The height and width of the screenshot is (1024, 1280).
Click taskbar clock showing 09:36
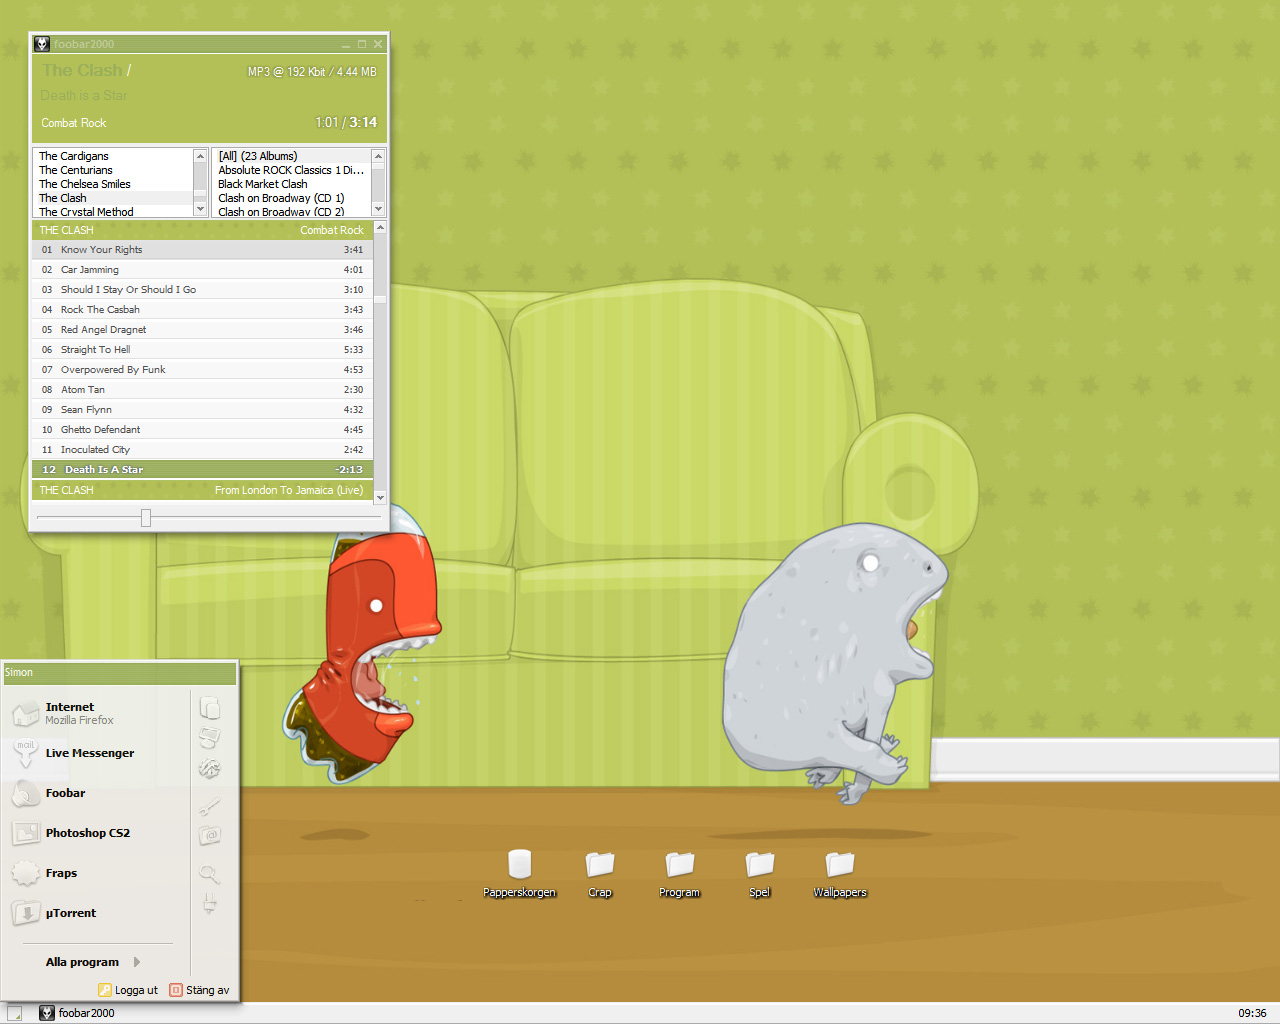click(1252, 1013)
